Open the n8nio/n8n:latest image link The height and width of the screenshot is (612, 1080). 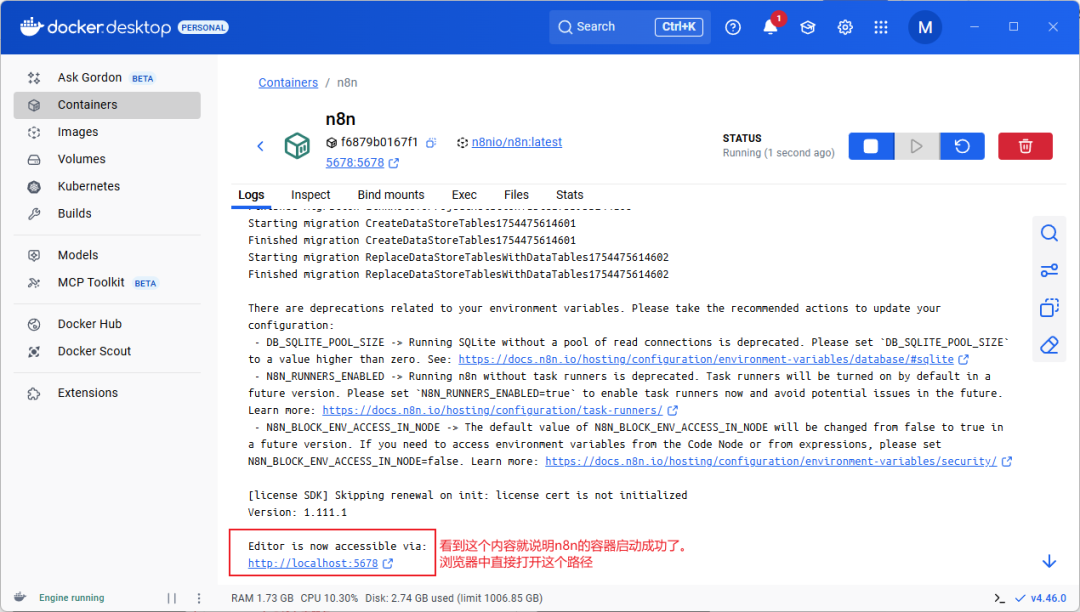tap(517, 142)
